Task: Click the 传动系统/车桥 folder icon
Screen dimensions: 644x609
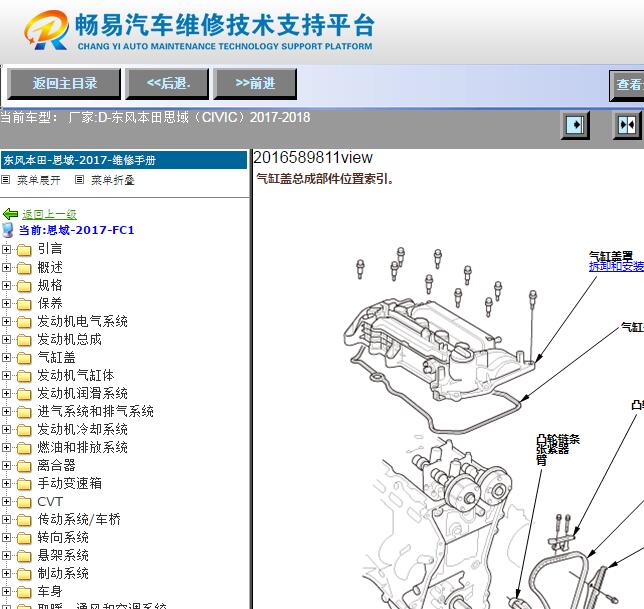Action: coord(24,521)
